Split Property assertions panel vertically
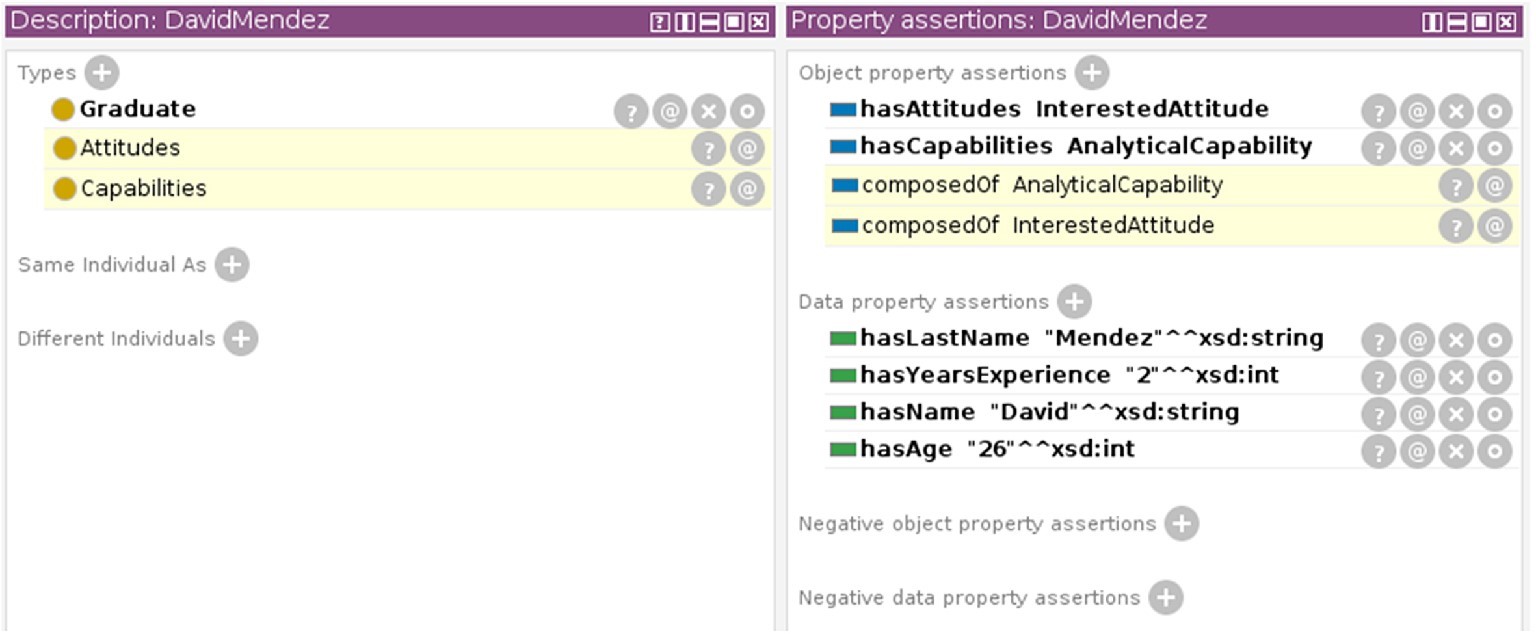The width and height of the screenshot is (1536, 634). click(1432, 22)
